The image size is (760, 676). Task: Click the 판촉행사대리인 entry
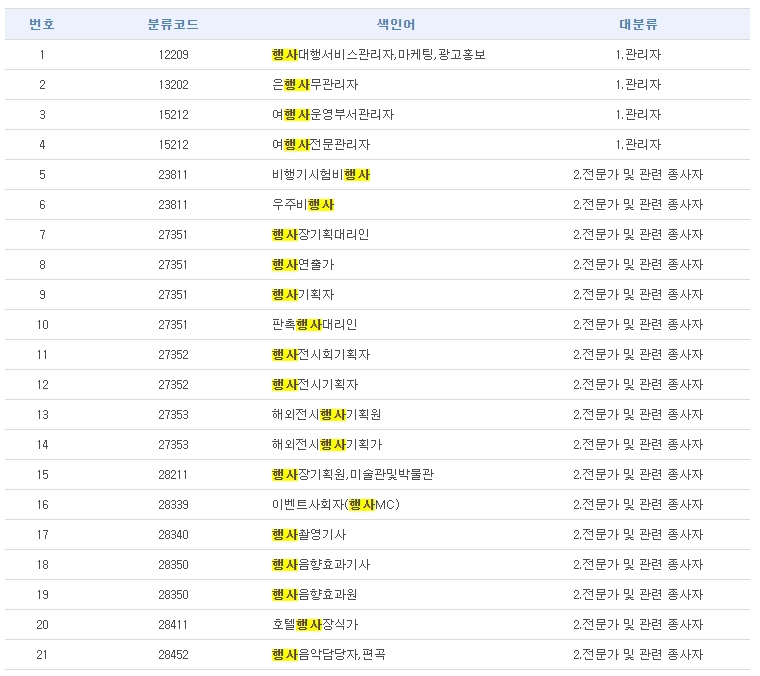coord(314,325)
